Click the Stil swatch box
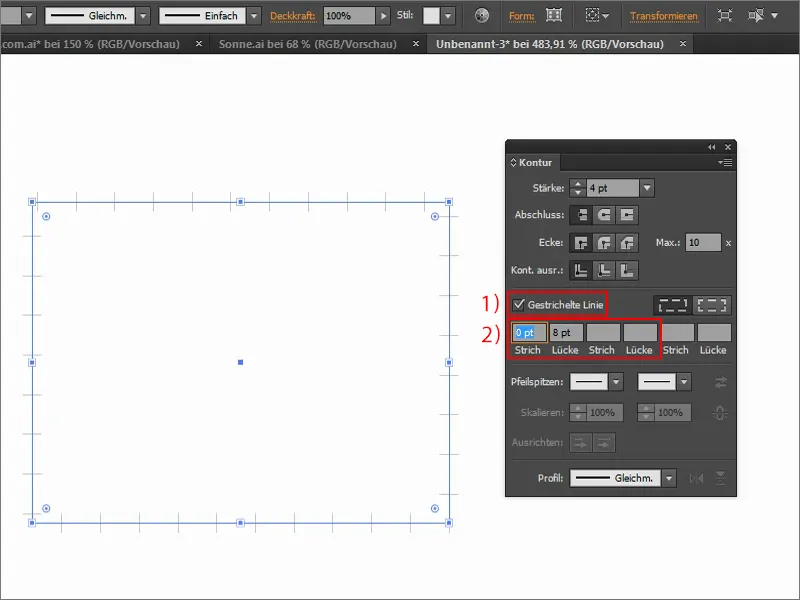 [431, 16]
